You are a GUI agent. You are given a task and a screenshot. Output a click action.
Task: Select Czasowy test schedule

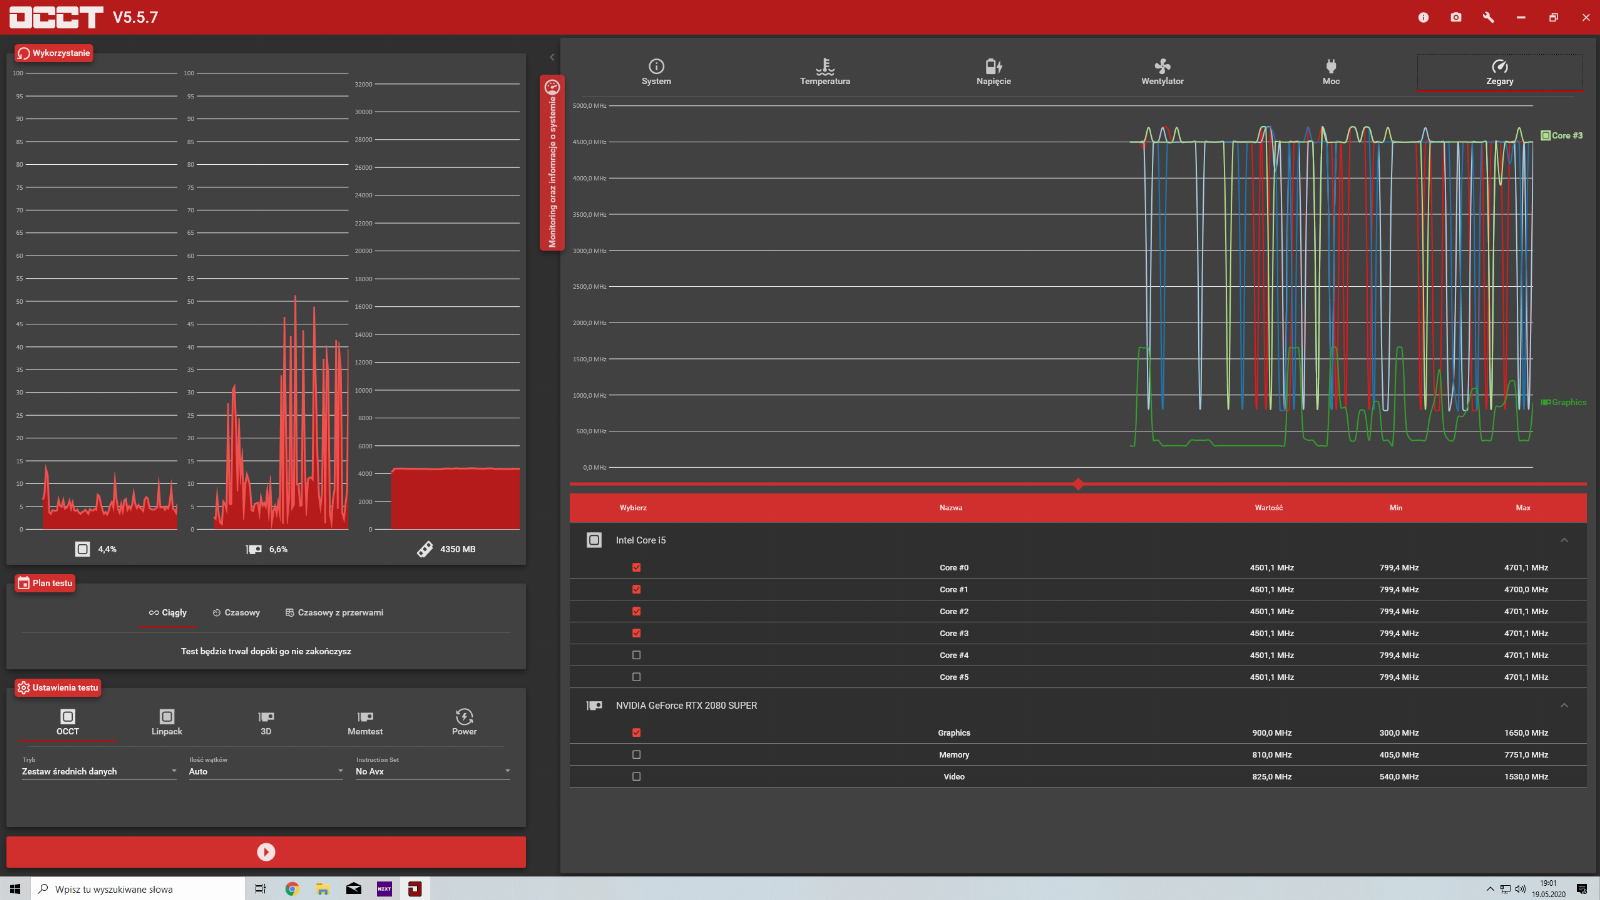pos(236,612)
